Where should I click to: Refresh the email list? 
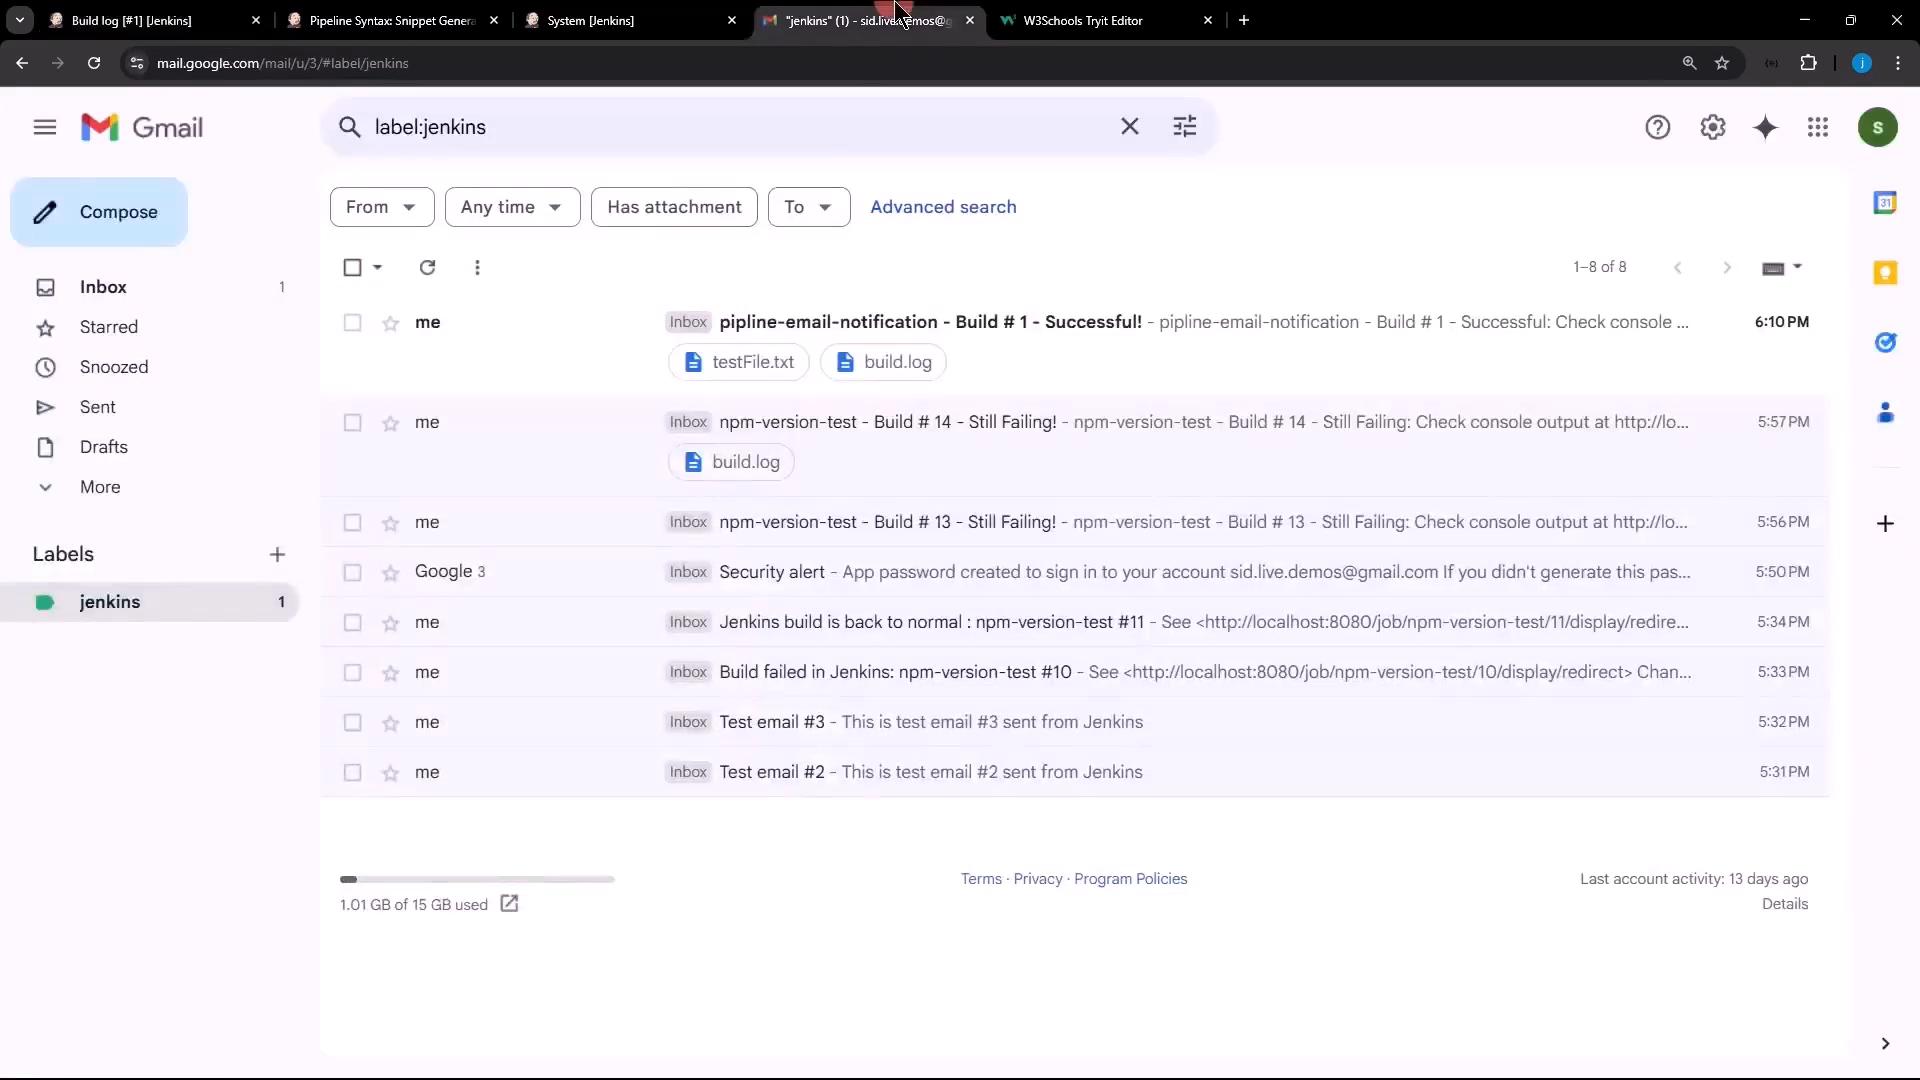(x=427, y=267)
